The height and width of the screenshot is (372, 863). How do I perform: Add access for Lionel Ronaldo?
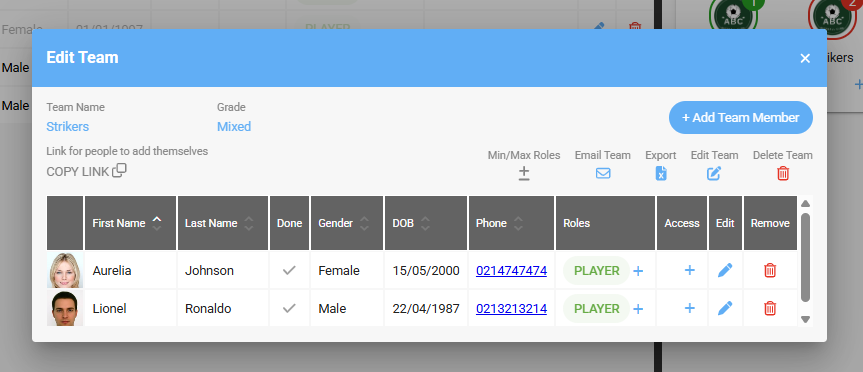(689, 308)
